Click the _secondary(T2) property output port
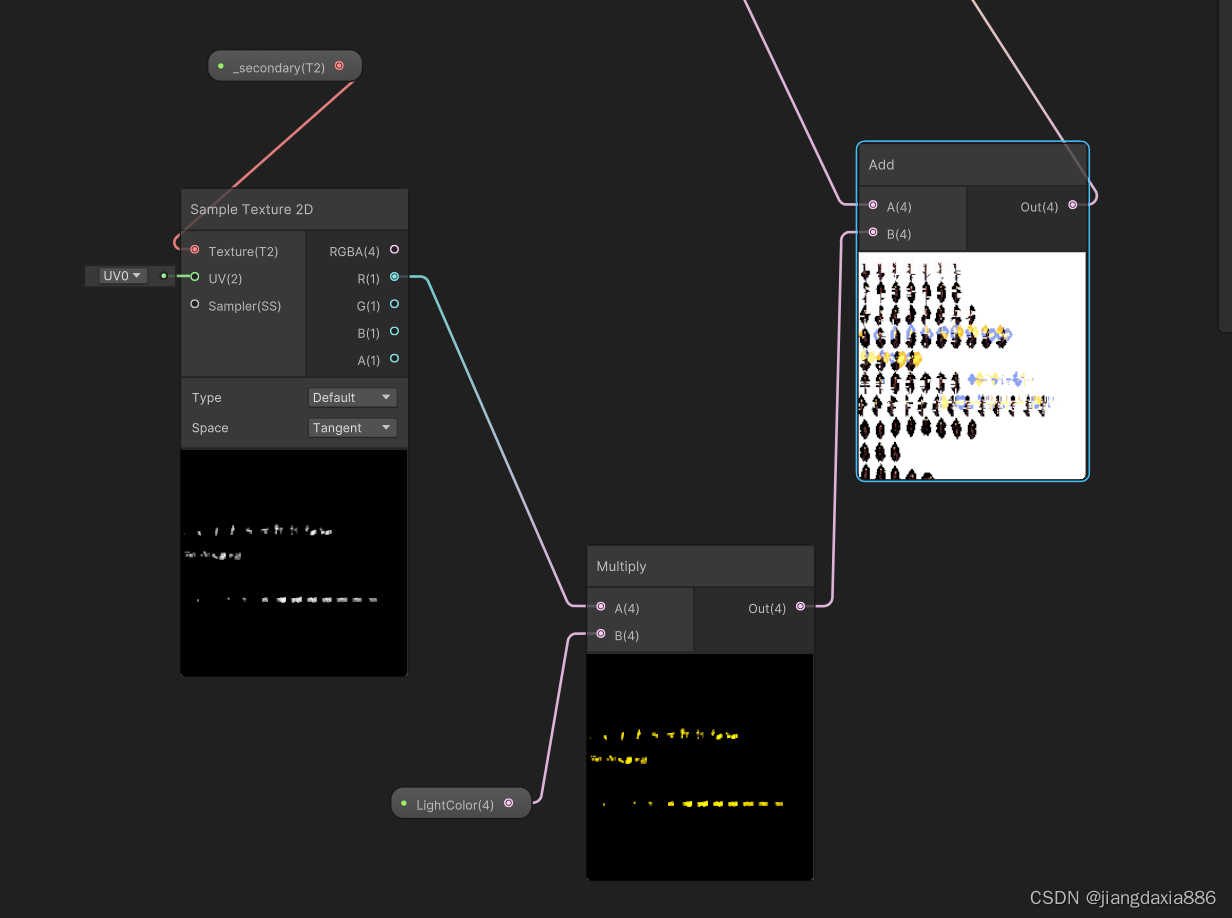This screenshot has height=918, width=1232. [x=339, y=66]
